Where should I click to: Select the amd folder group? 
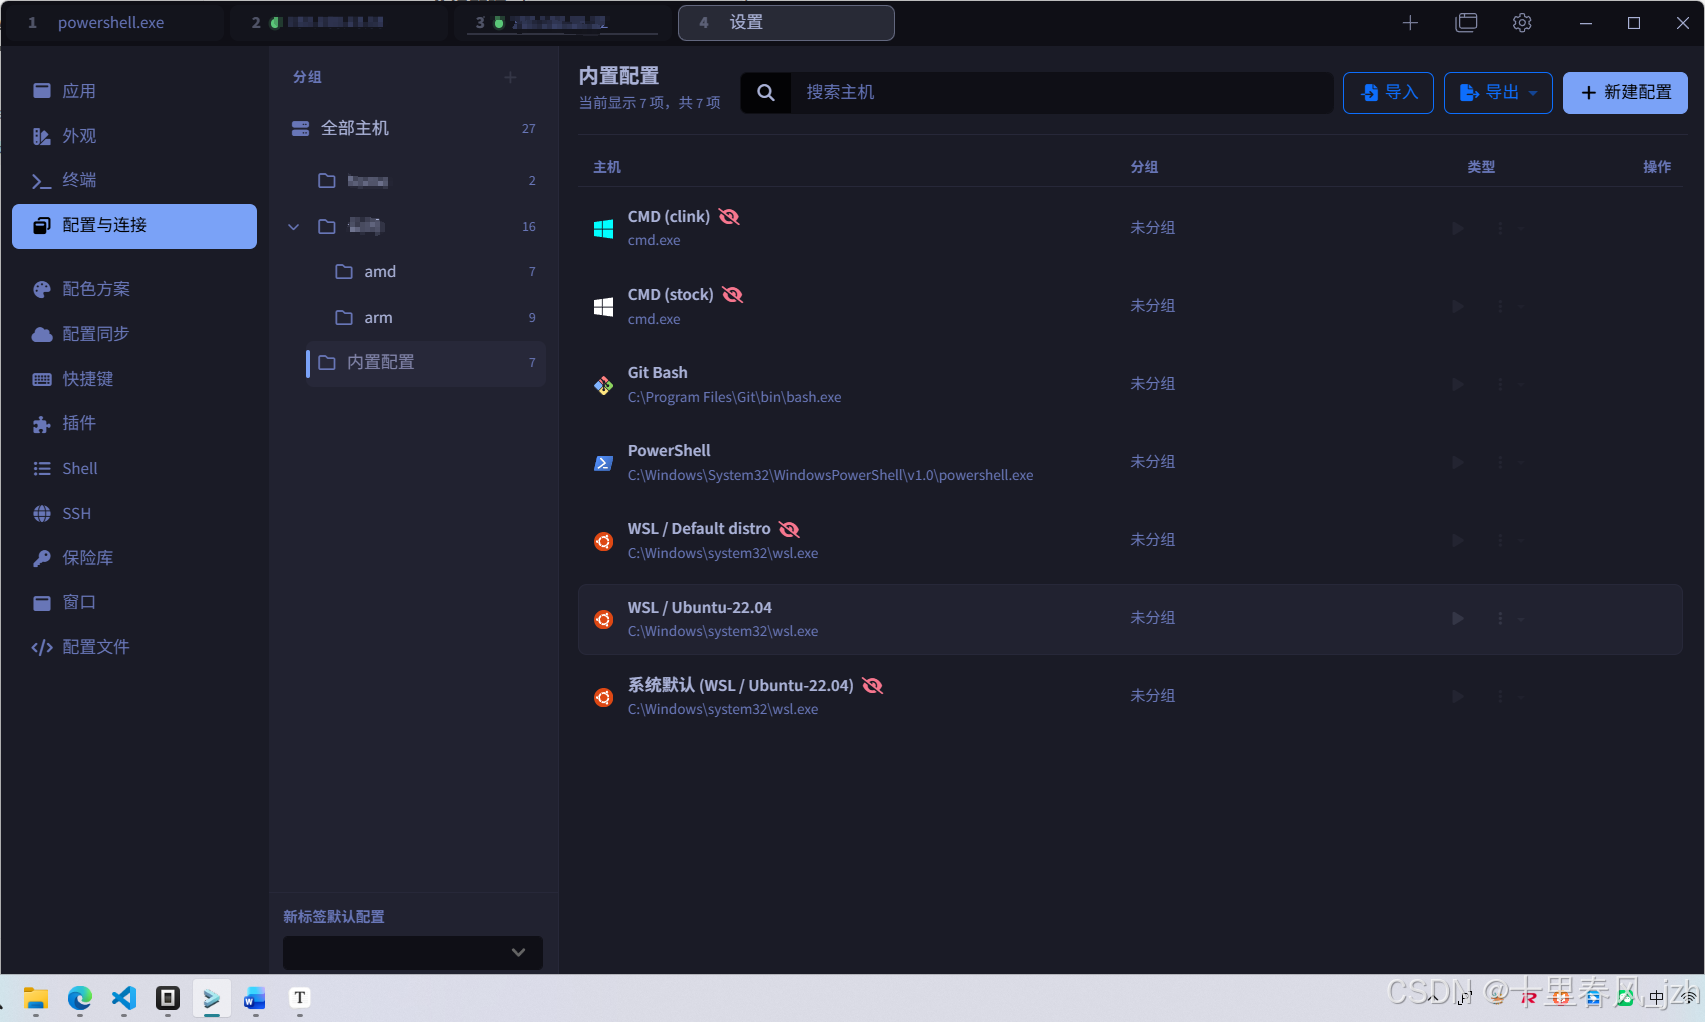pyautogui.click(x=434, y=272)
